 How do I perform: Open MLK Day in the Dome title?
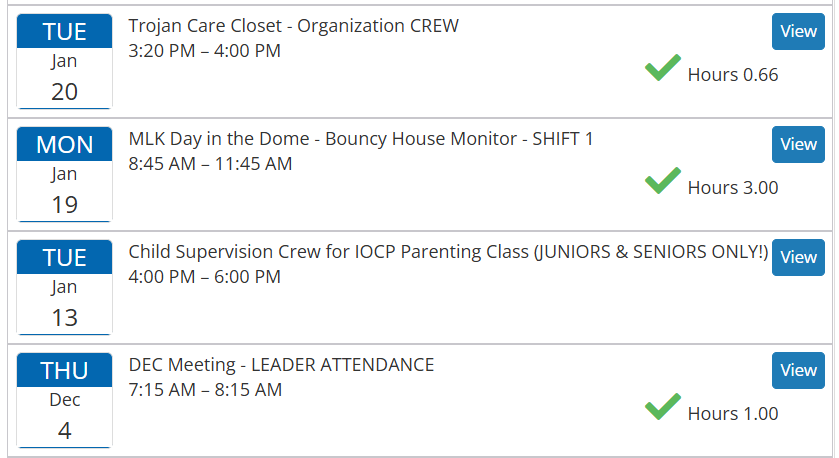point(360,139)
